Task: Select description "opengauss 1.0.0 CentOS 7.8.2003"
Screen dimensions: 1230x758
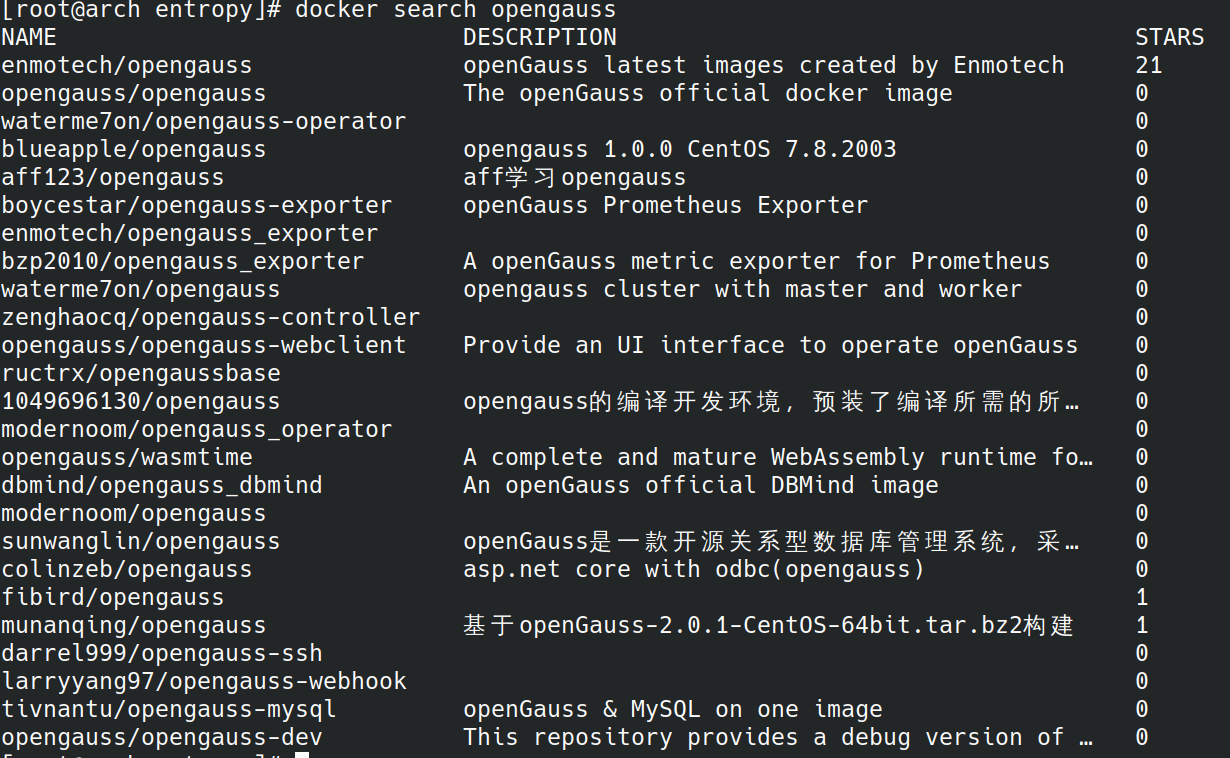Action: pos(680,150)
